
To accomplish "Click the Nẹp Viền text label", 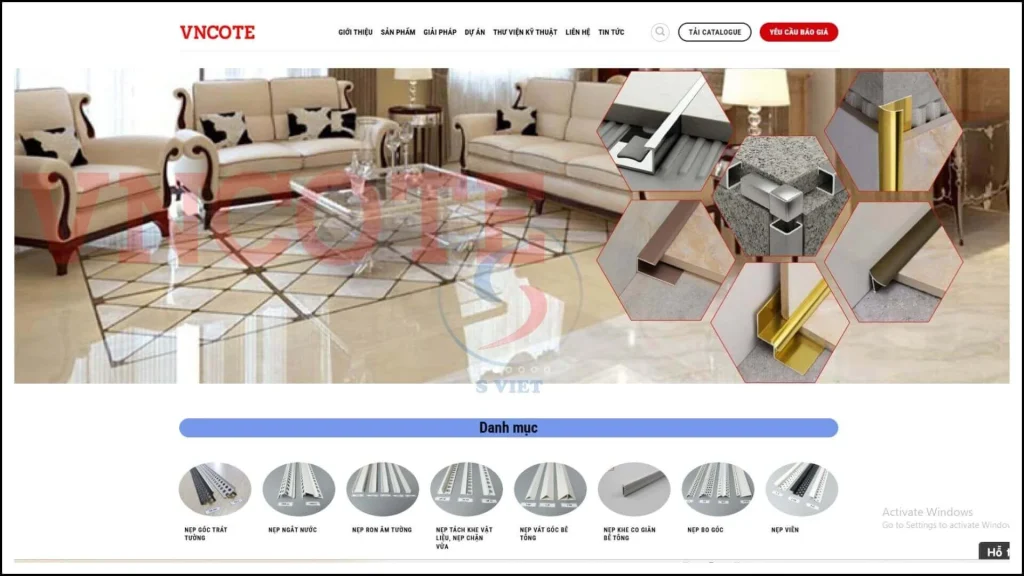I will tap(785, 530).
